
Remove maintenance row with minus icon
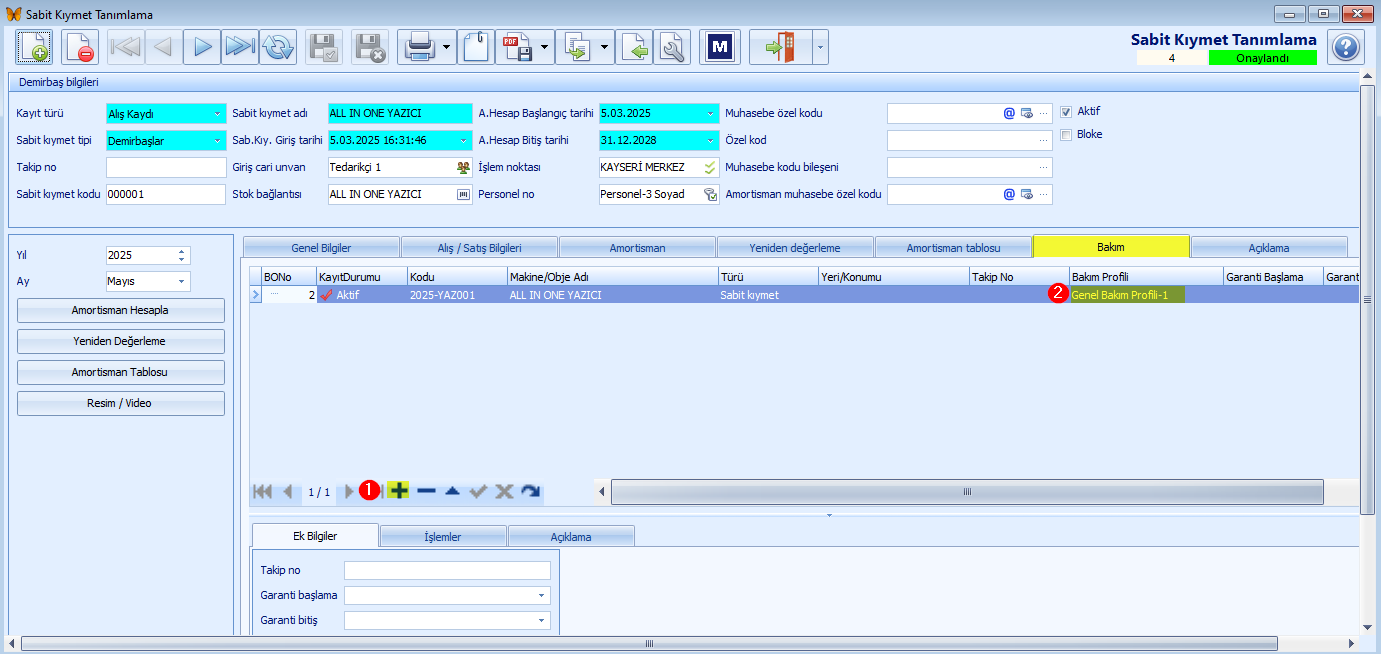click(426, 491)
